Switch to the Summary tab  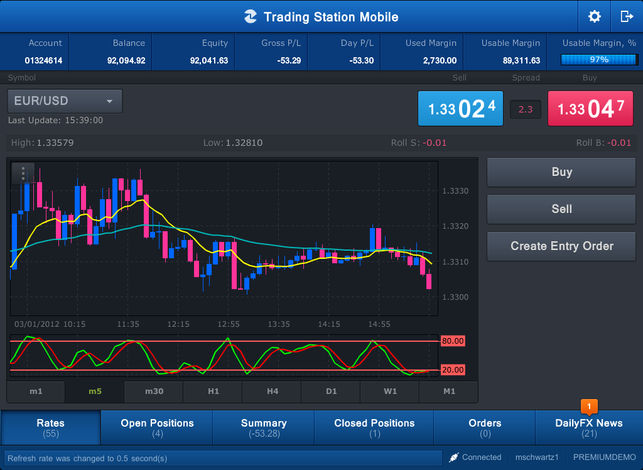point(264,427)
